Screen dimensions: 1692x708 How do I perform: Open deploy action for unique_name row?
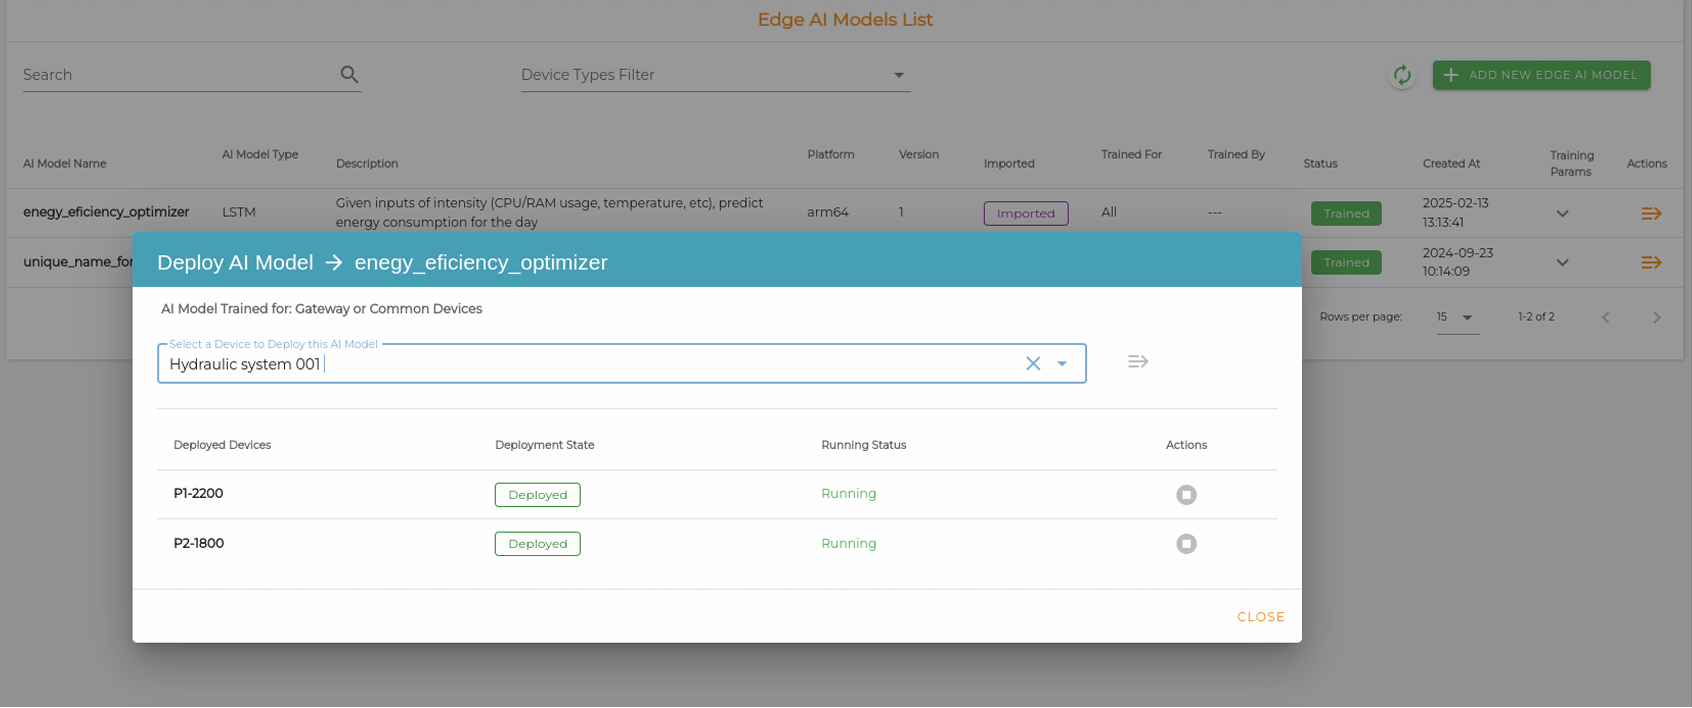pos(1651,262)
